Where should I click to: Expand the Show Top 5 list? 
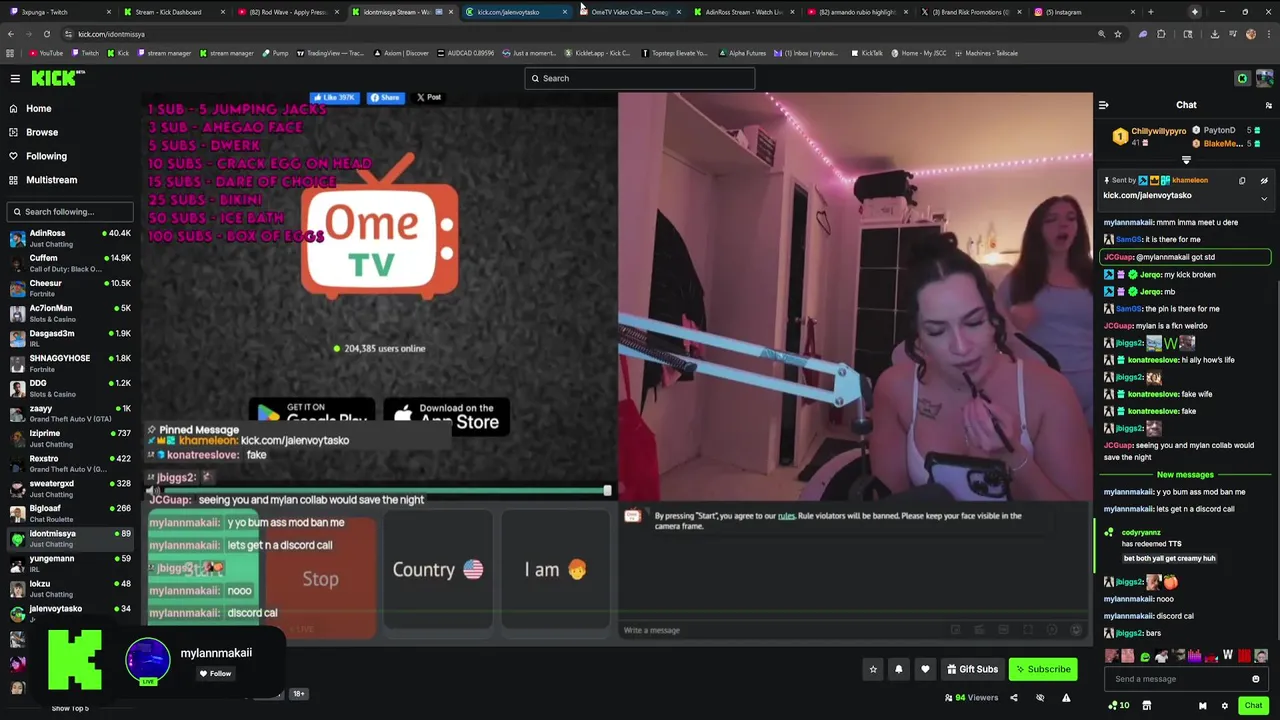tap(70, 708)
